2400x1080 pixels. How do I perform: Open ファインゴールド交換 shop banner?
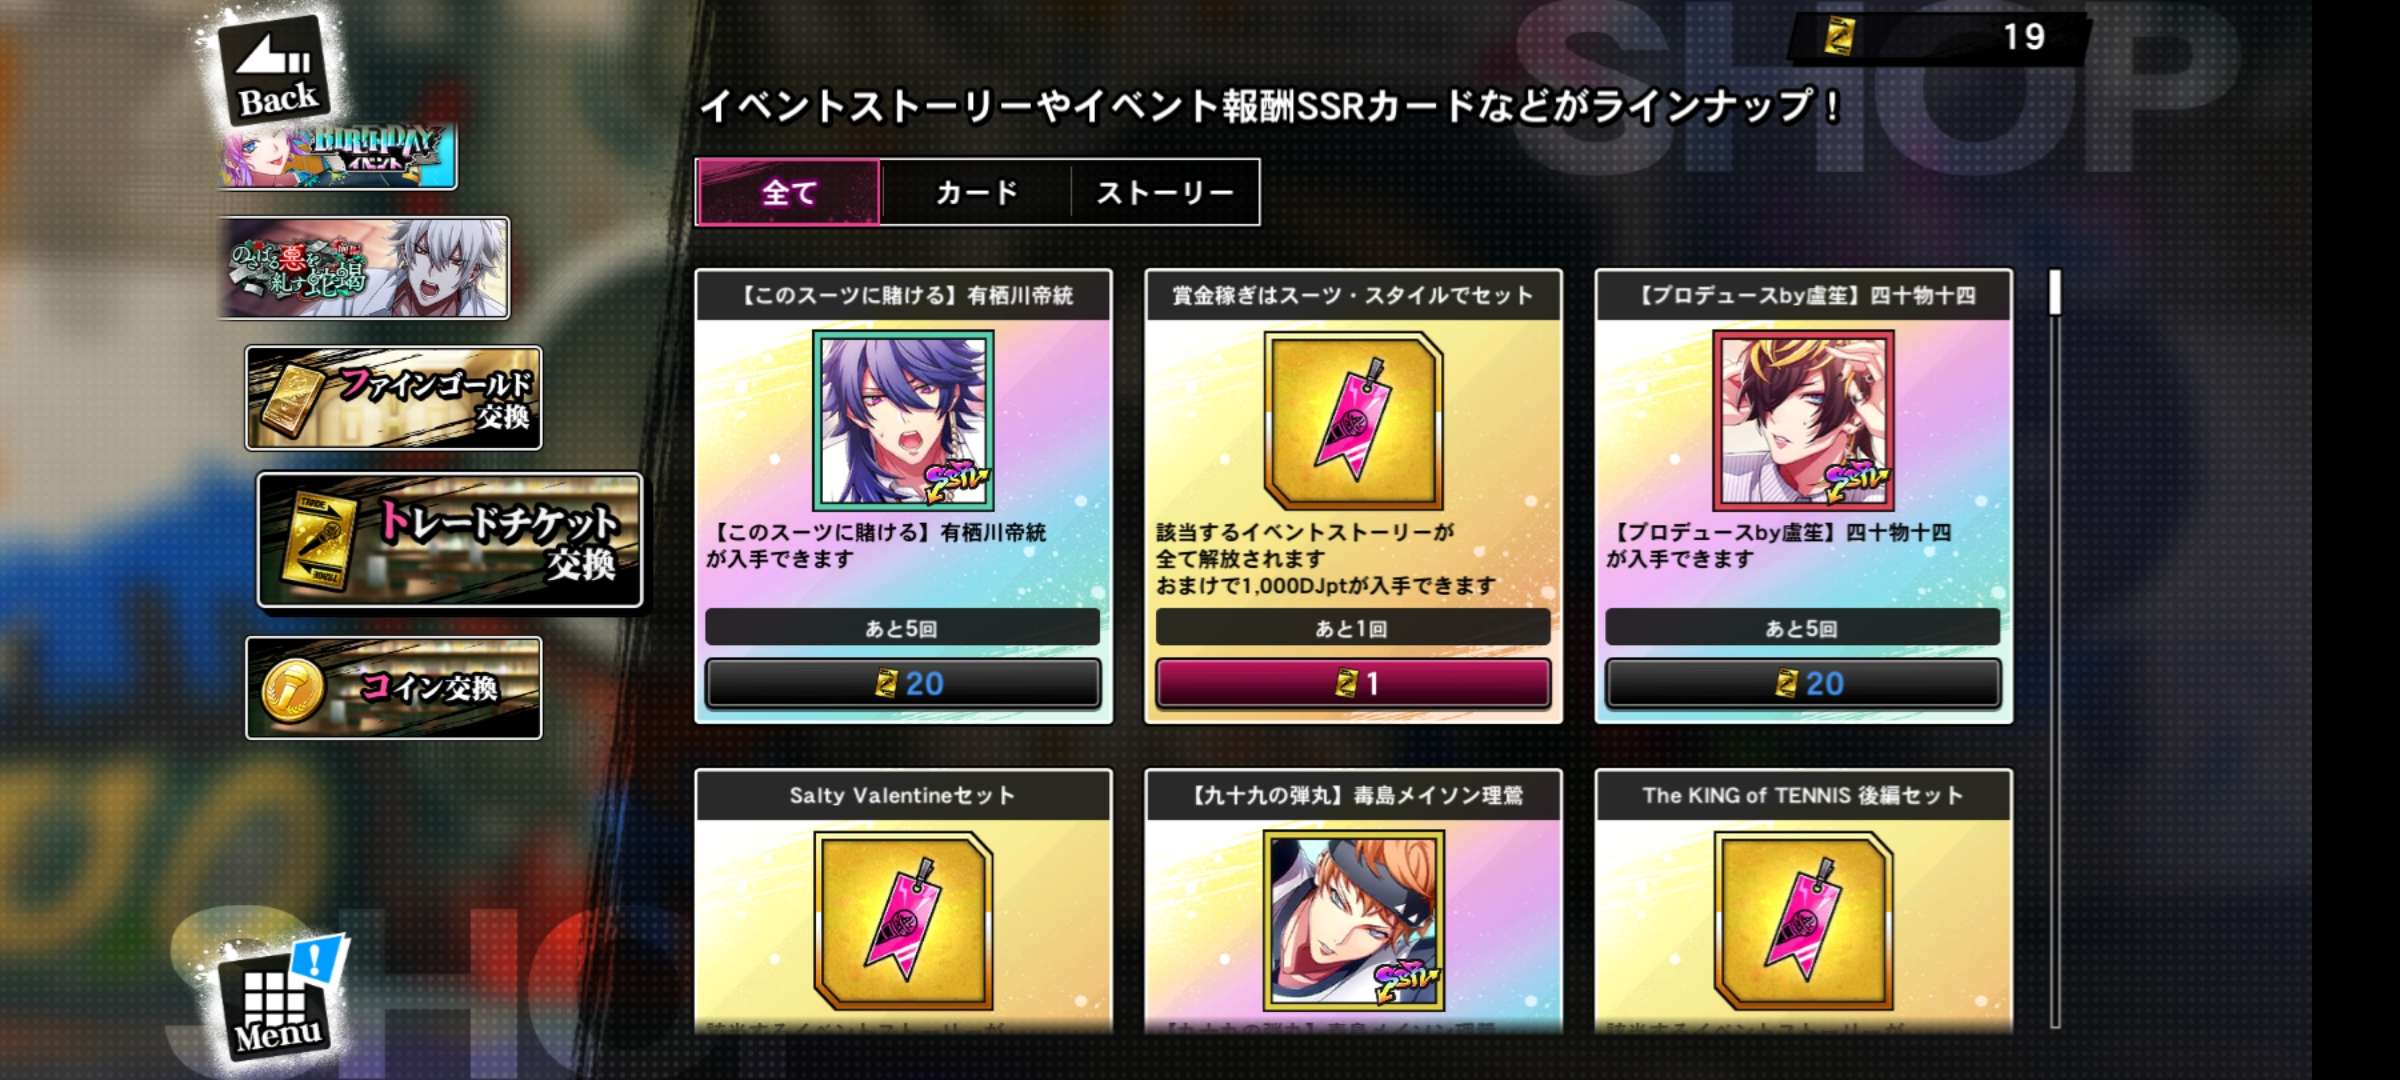click(394, 398)
